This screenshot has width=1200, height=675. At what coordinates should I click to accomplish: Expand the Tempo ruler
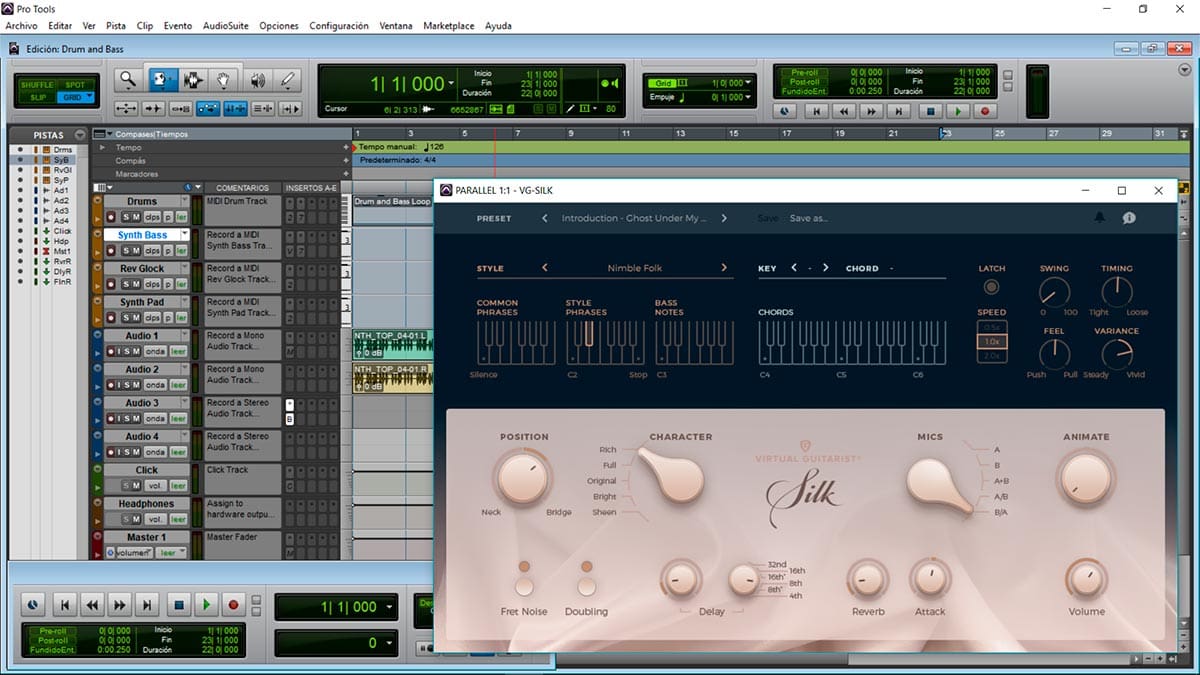click(x=101, y=147)
